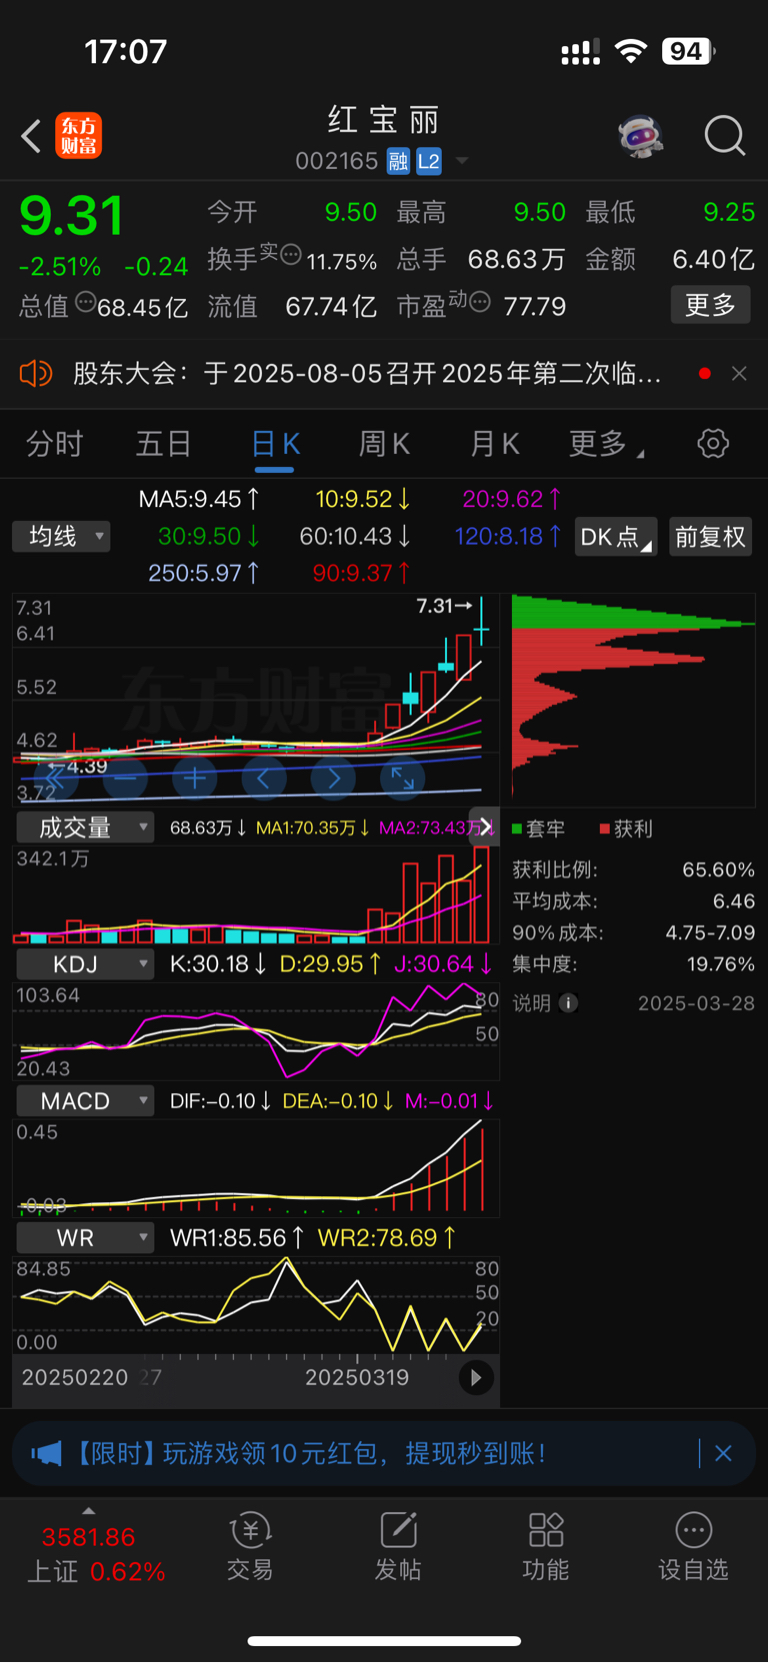Tap the play button beside dates
Viewport: 768px width, 1663px height.
[x=476, y=1378]
